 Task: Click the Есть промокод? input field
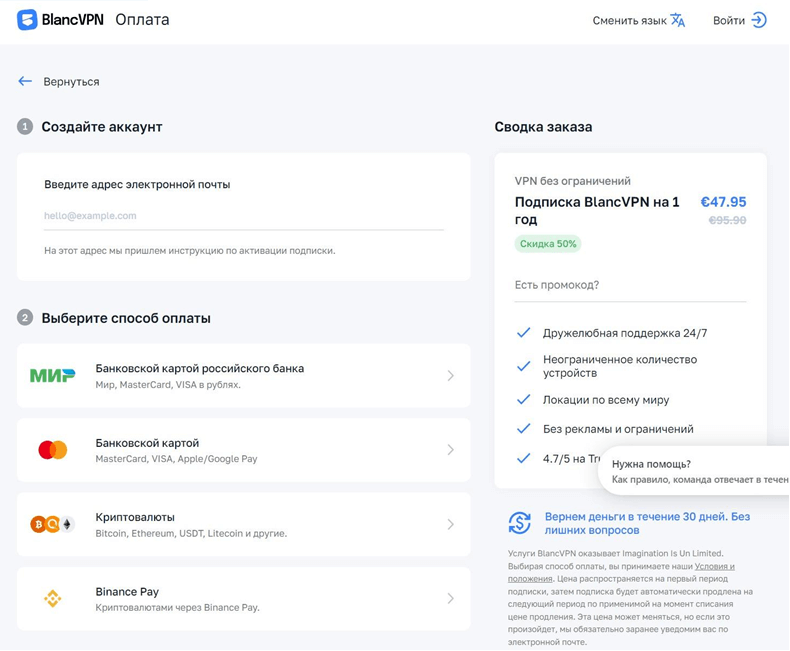click(629, 285)
